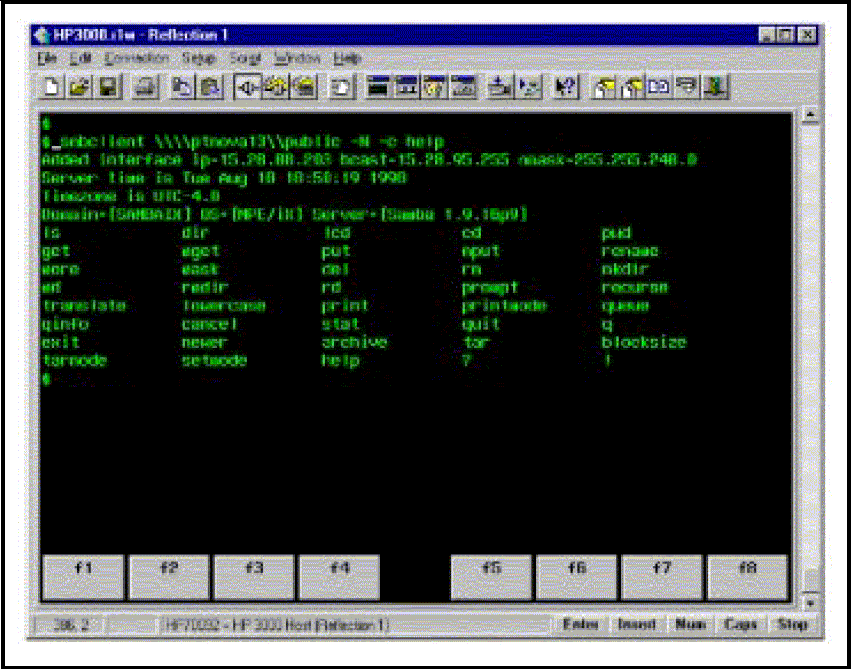Open the Help menu
Viewport: 851px width, 670px height.
[x=347, y=58]
